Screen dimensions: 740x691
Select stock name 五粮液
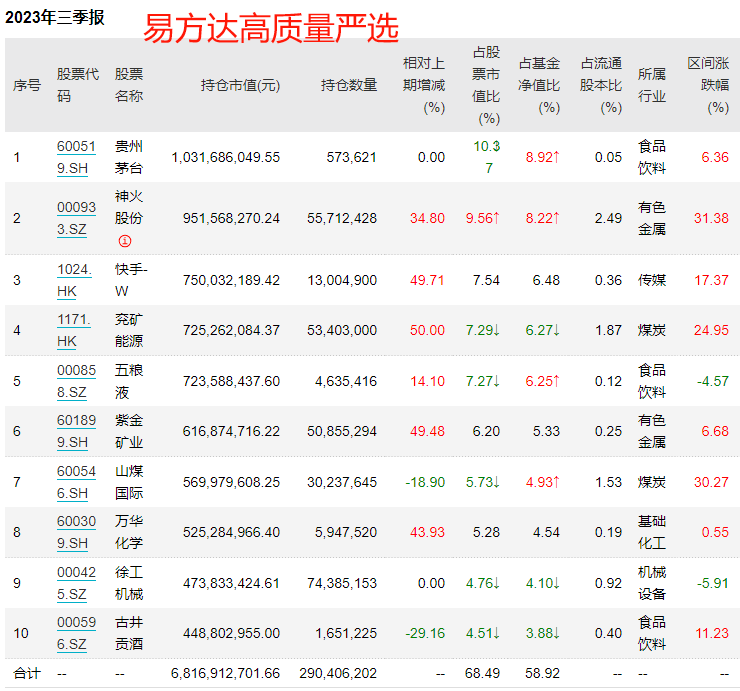click(129, 381)
